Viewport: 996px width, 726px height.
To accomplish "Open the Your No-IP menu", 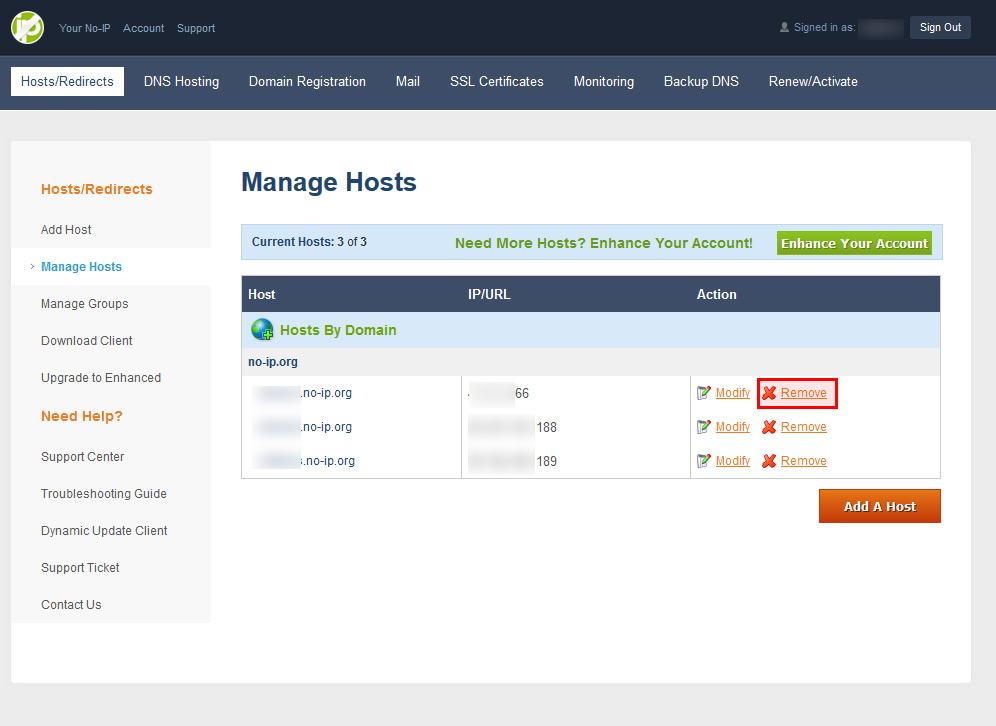I will click(84, 28).
